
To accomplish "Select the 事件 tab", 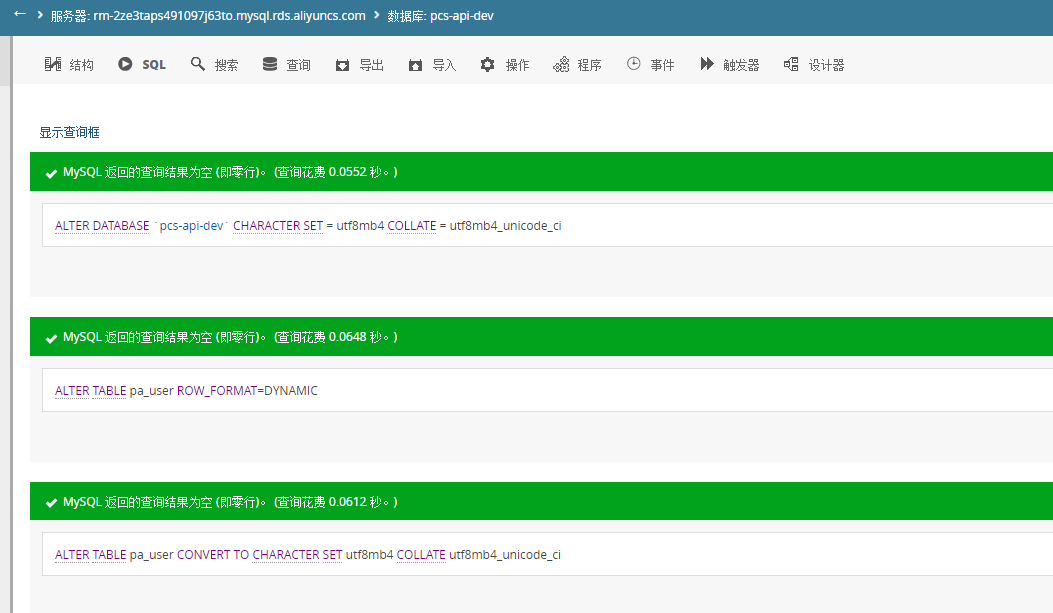I will 650,64.
